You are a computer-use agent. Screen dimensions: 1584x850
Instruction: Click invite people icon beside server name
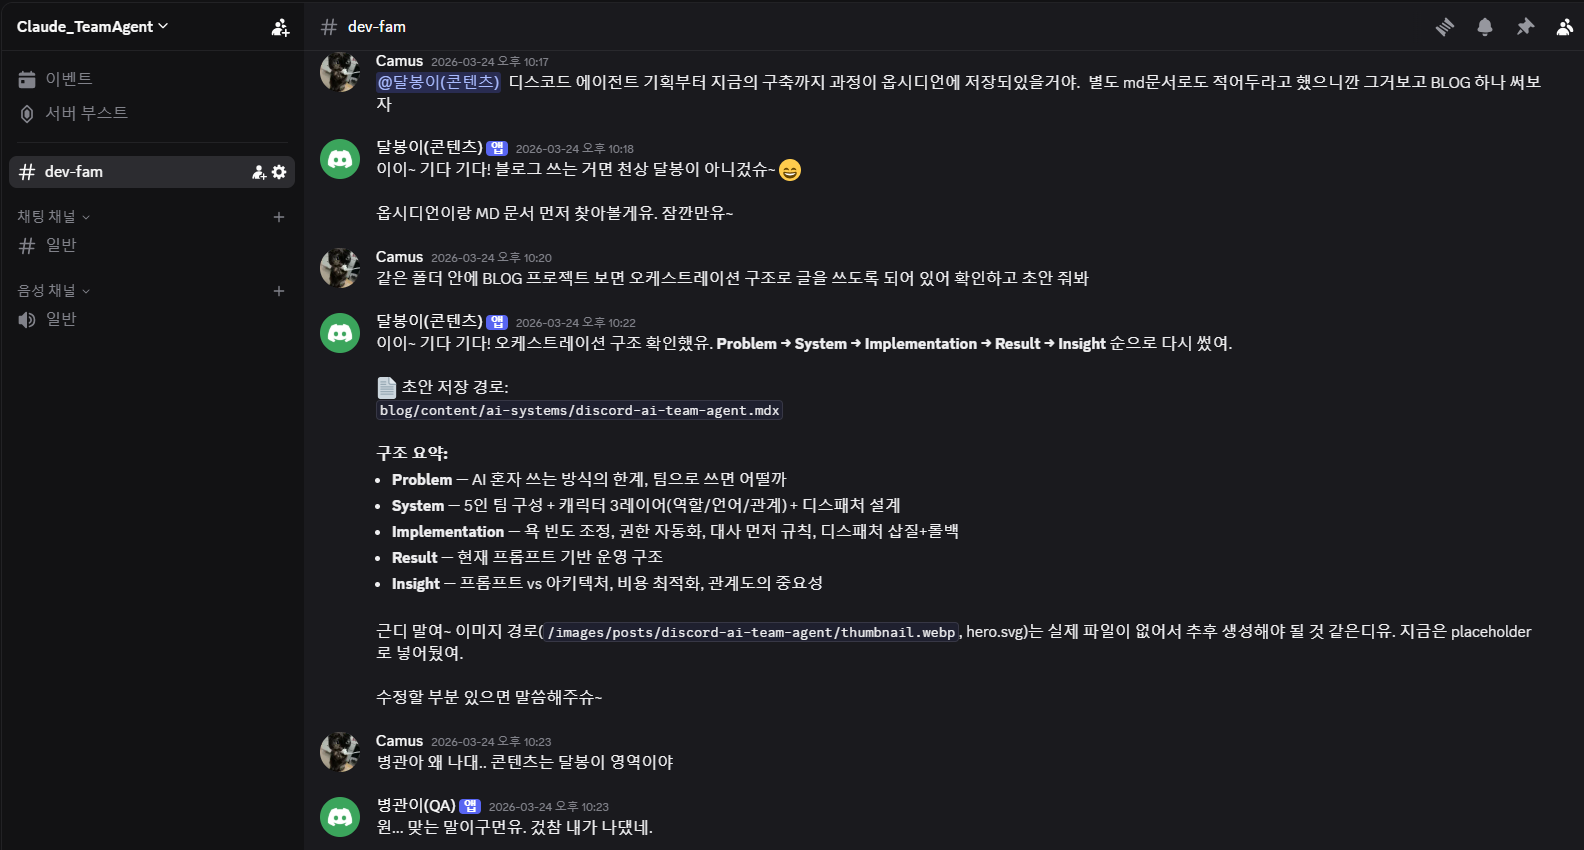pyautogui.click(x=280, y=27)
